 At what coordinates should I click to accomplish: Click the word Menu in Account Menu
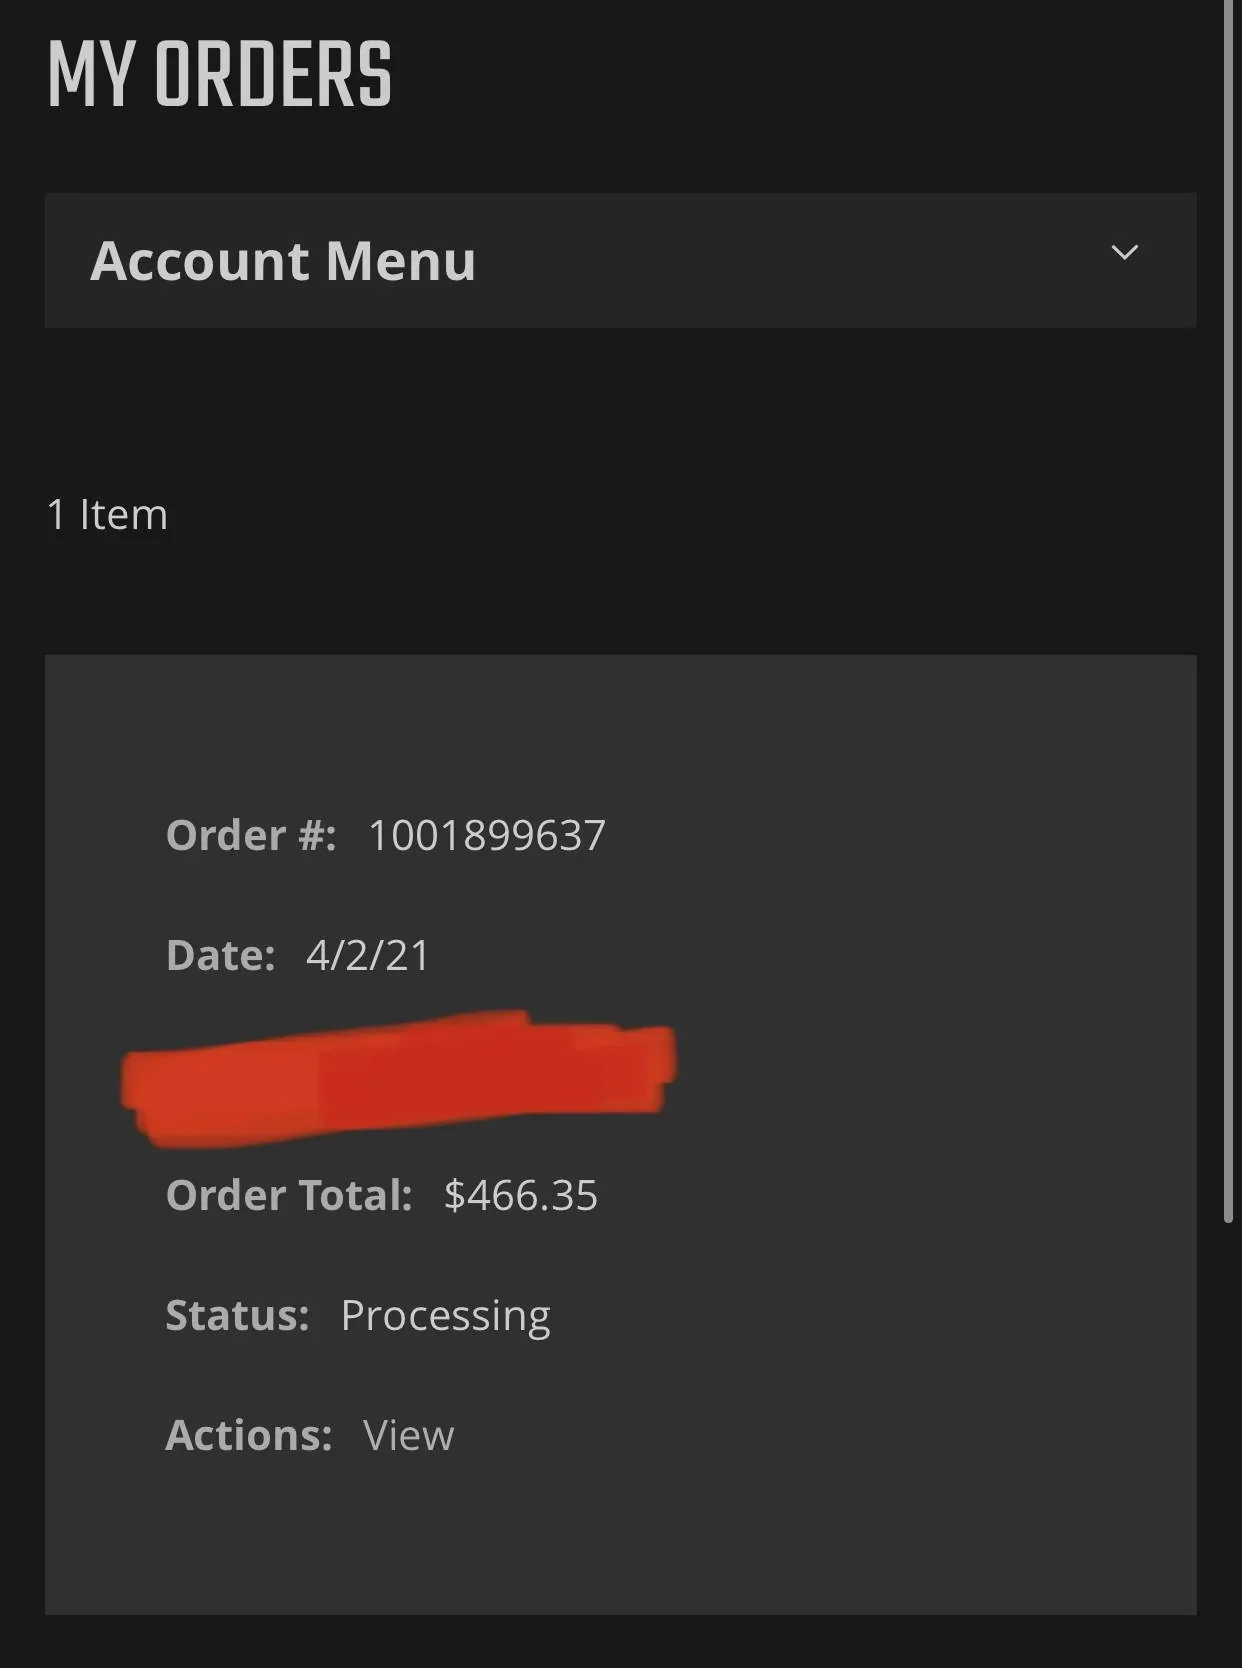(x=400, y=261)
